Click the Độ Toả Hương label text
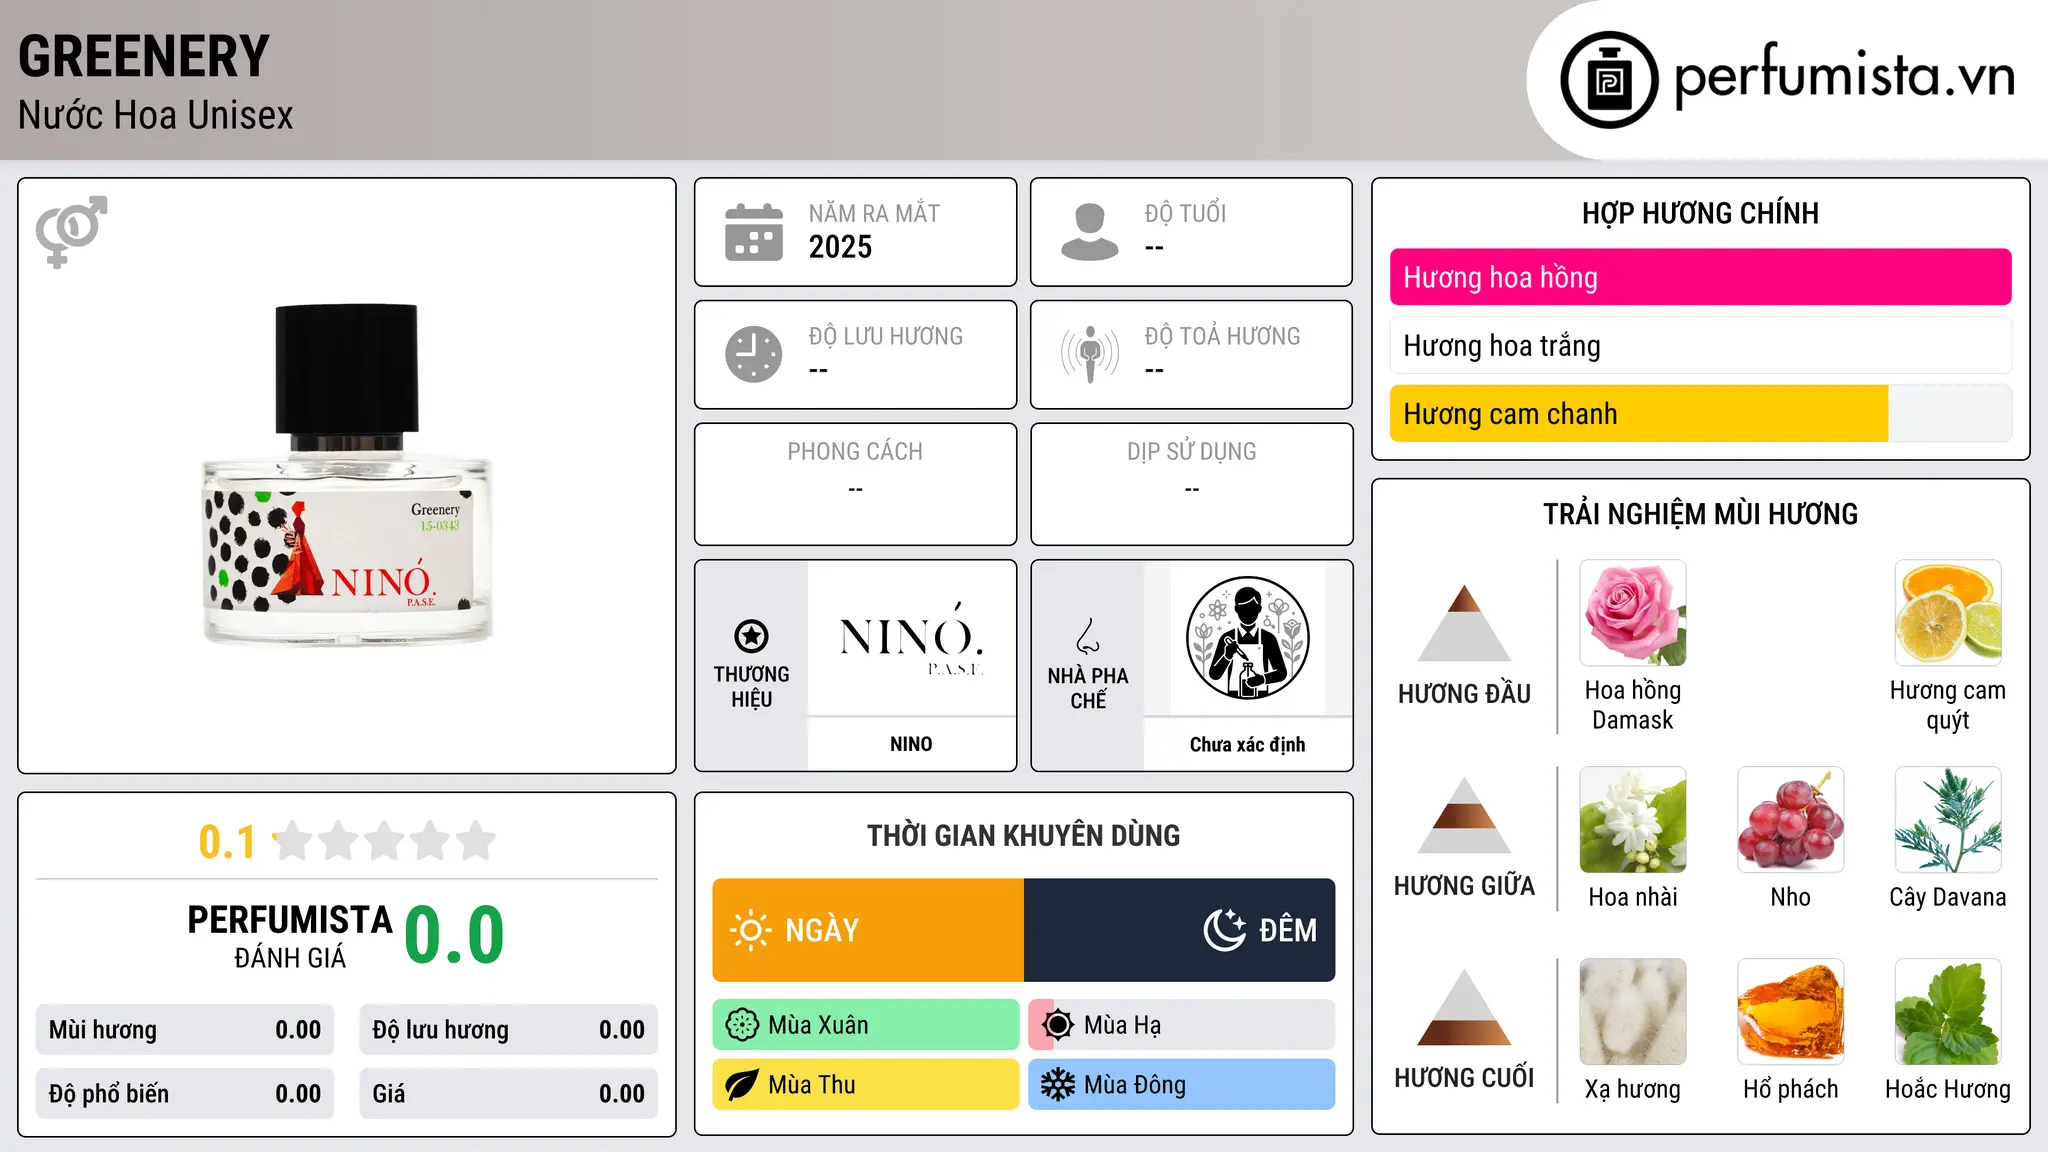The width and height of the screenshot is (2048, 1152). (x=1222, y=336)
